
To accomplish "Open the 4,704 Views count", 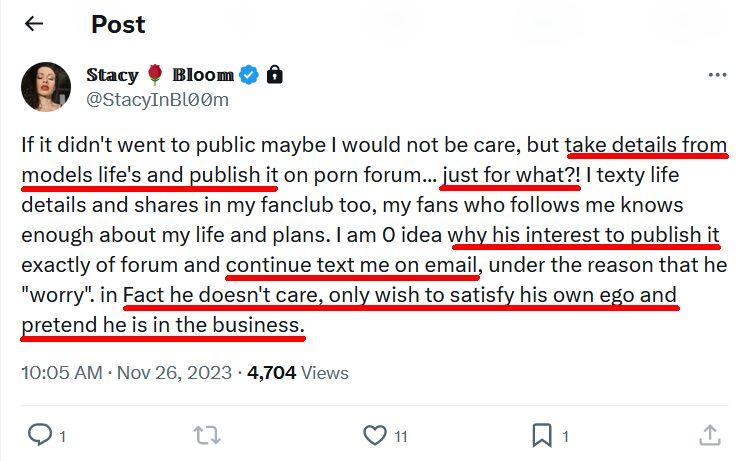I will tap(298, 373).
